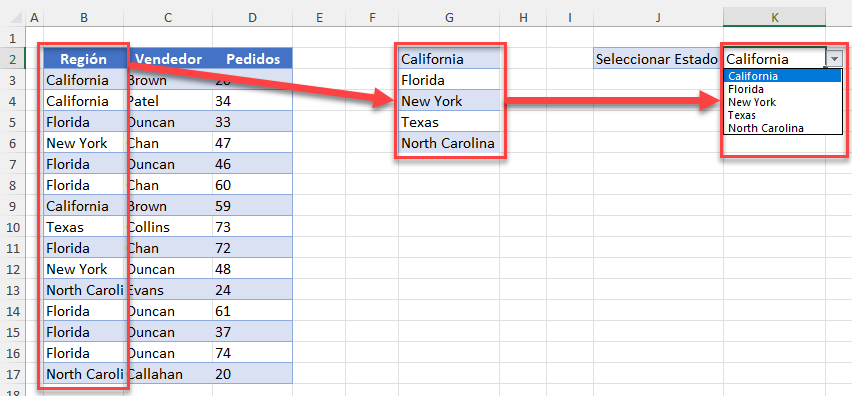Select column D header
This screenshot has height=396, width=852.
(252, 18)
